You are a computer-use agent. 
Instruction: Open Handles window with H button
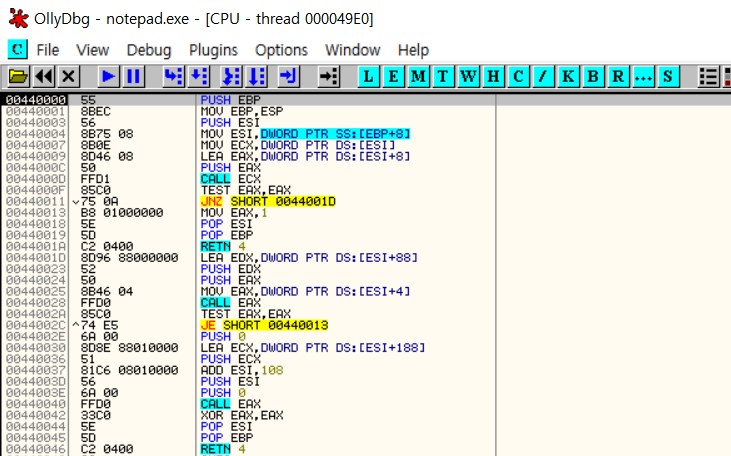493,76
